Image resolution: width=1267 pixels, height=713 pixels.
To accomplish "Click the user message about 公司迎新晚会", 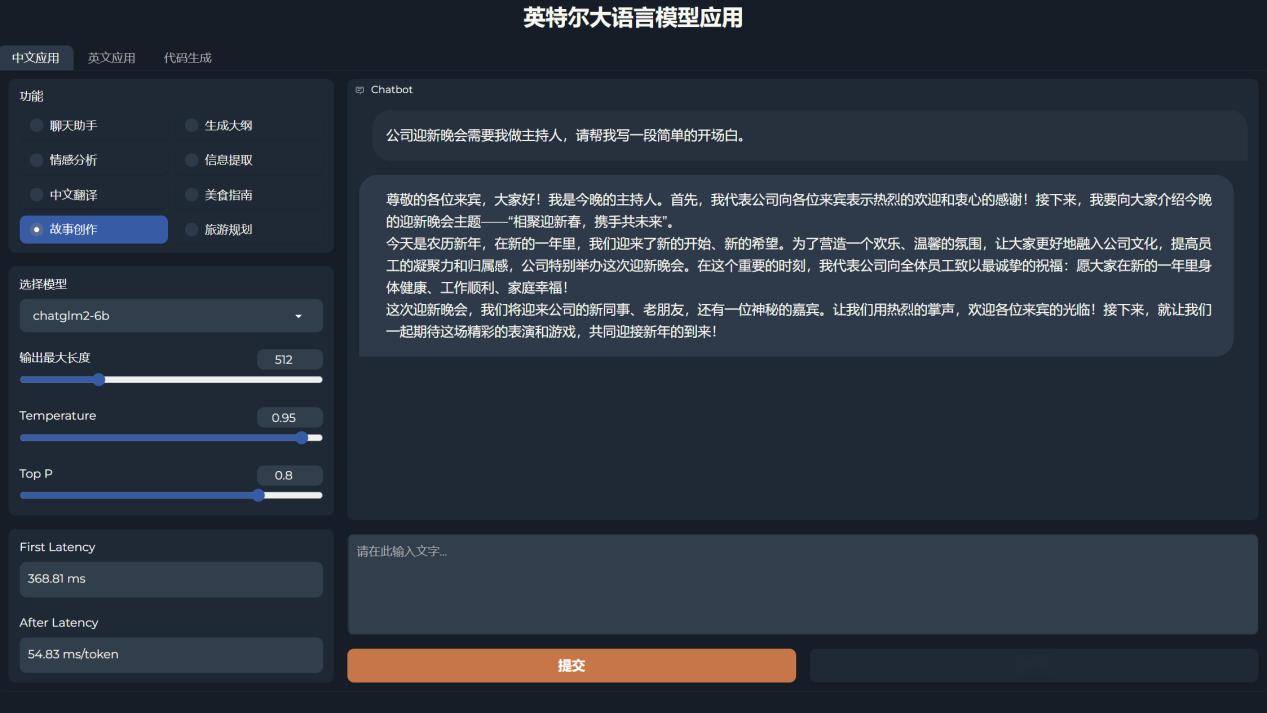I will [809, 136].
